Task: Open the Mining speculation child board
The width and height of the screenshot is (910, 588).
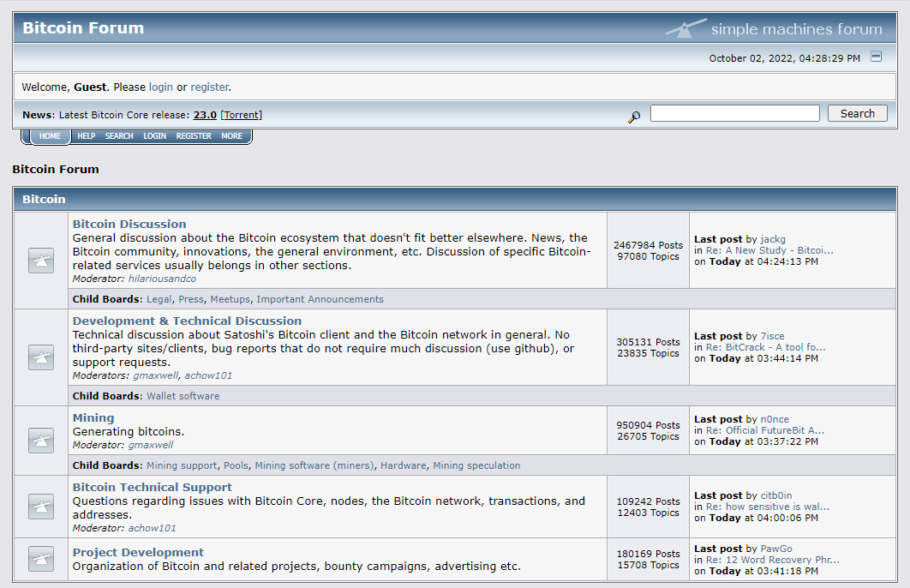Action: (x=476, y=466)
